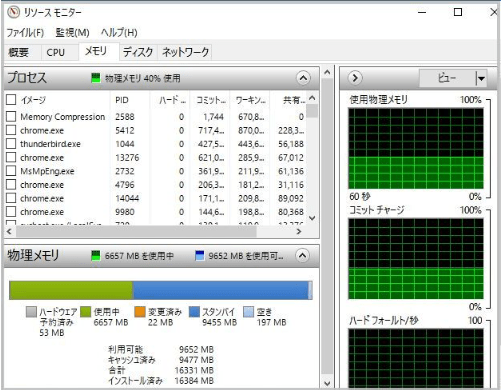Collapse the プロセス section
Screen dimensions: 501x390
[303, 78]
